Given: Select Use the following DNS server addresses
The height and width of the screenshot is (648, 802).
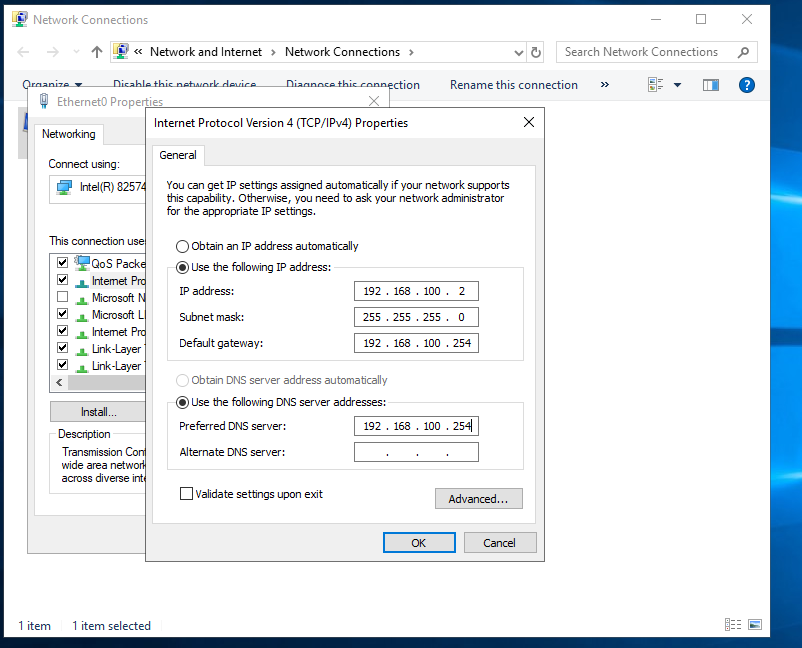Looking at the screenshot, I should click(182, 402).
